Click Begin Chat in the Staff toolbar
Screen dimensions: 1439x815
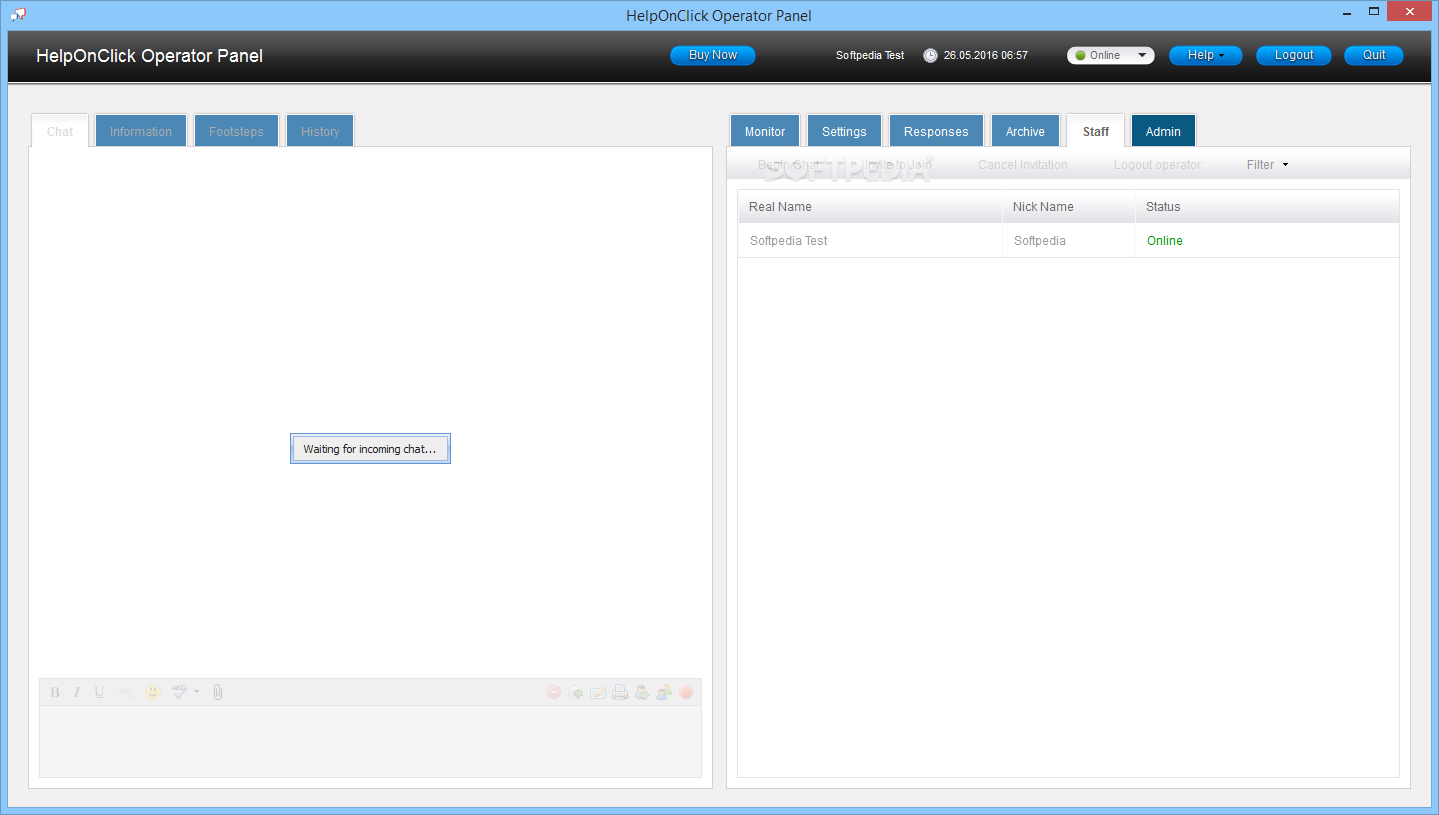pyautogui.click(x=790, y=165)
